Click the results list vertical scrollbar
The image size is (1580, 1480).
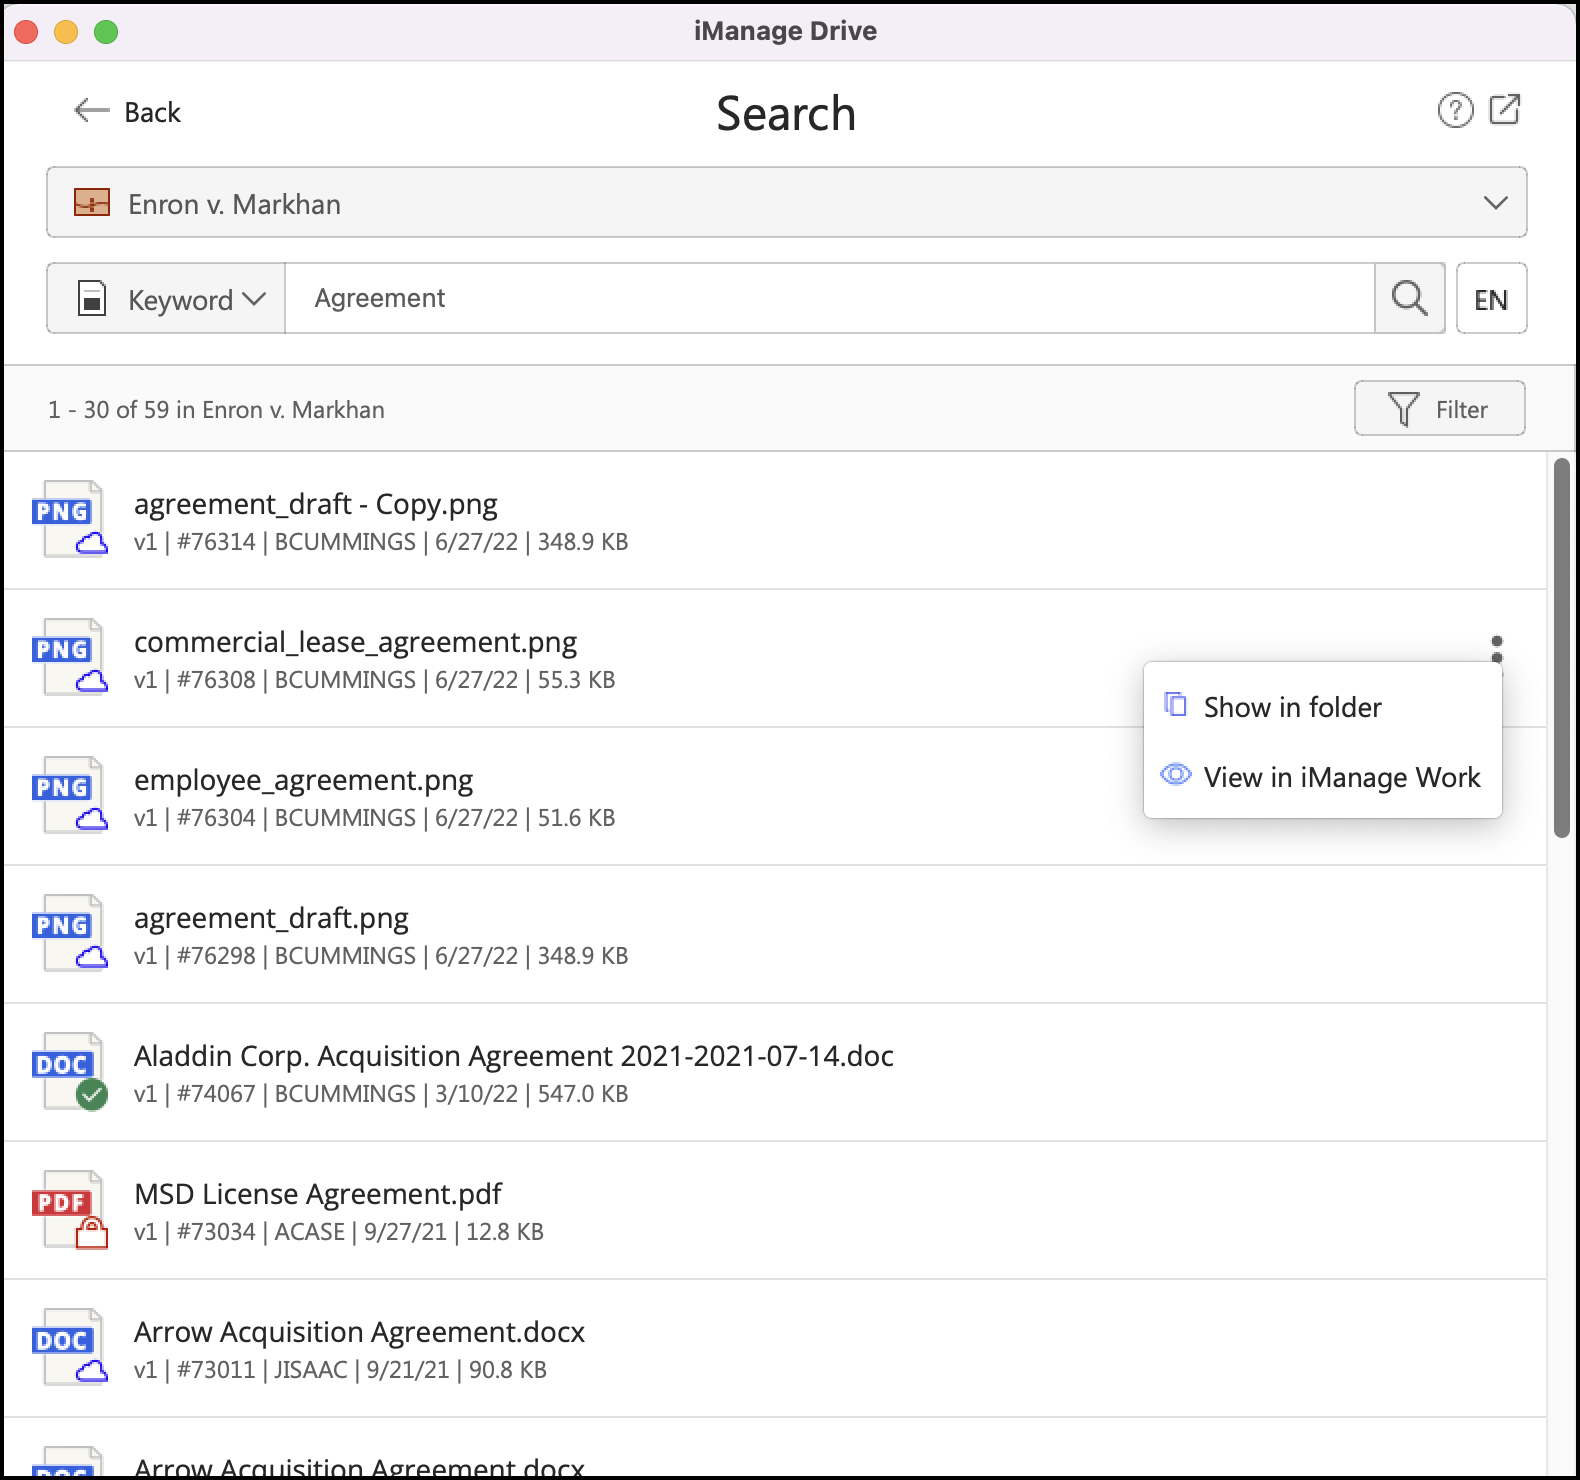point(1562,647)
